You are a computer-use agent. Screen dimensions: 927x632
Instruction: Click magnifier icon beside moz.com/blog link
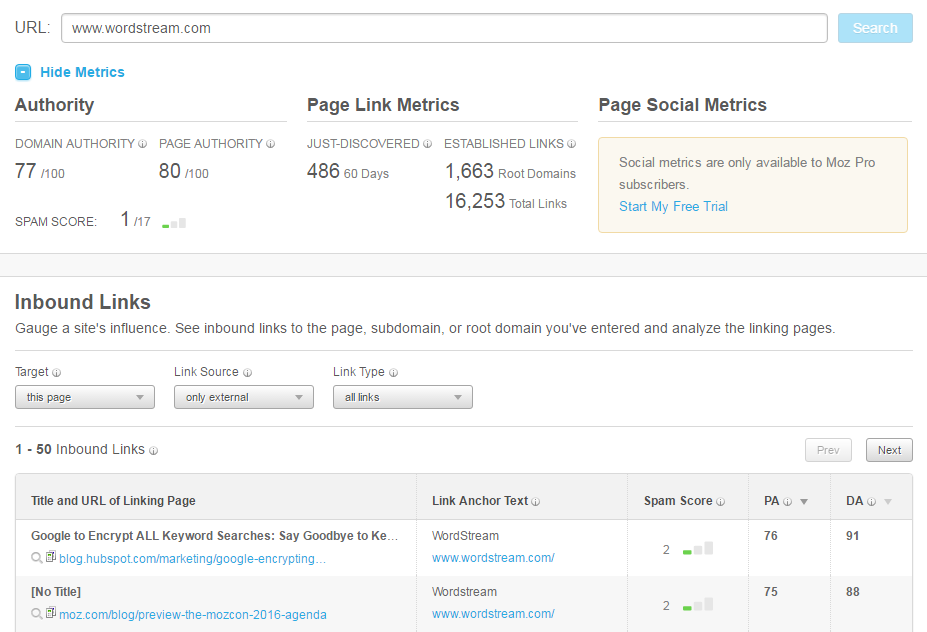(37, 614)
